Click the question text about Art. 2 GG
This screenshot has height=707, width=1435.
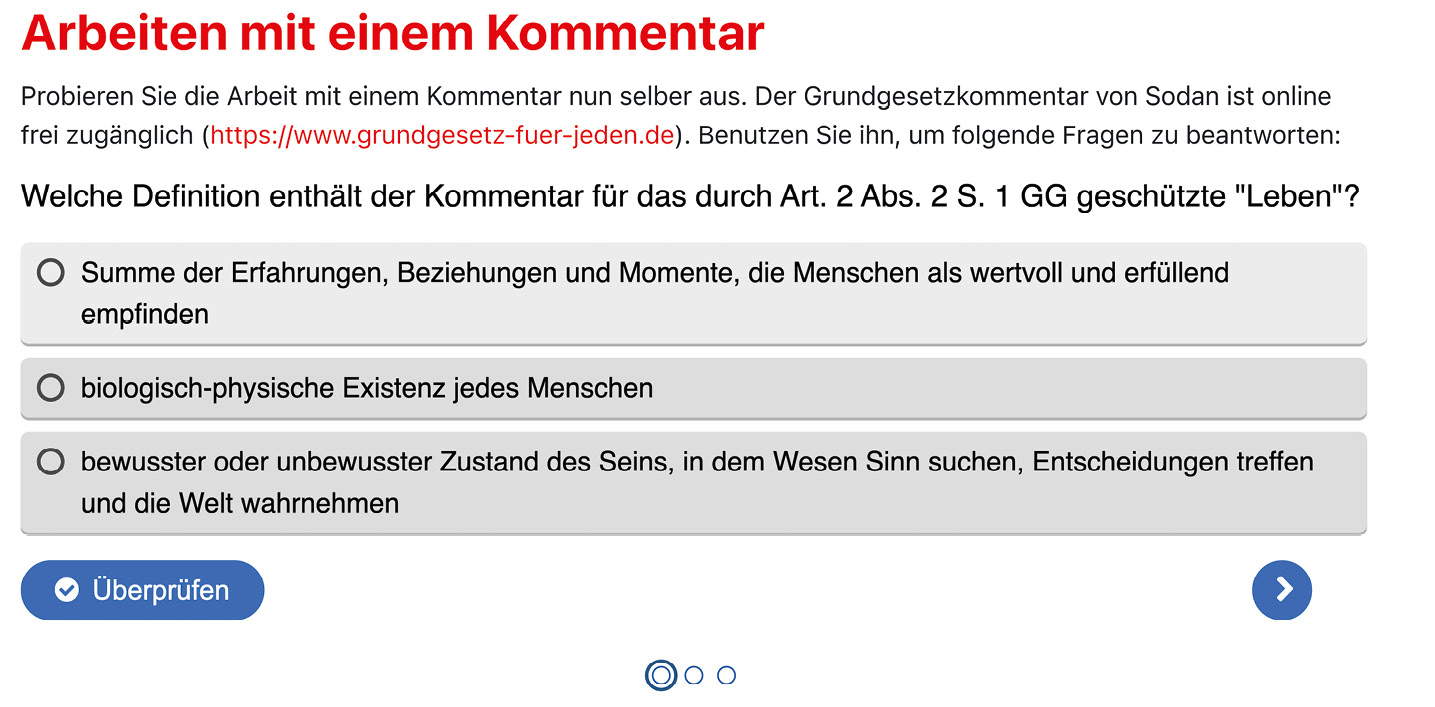pyautogui.click(x=690, y=197)
